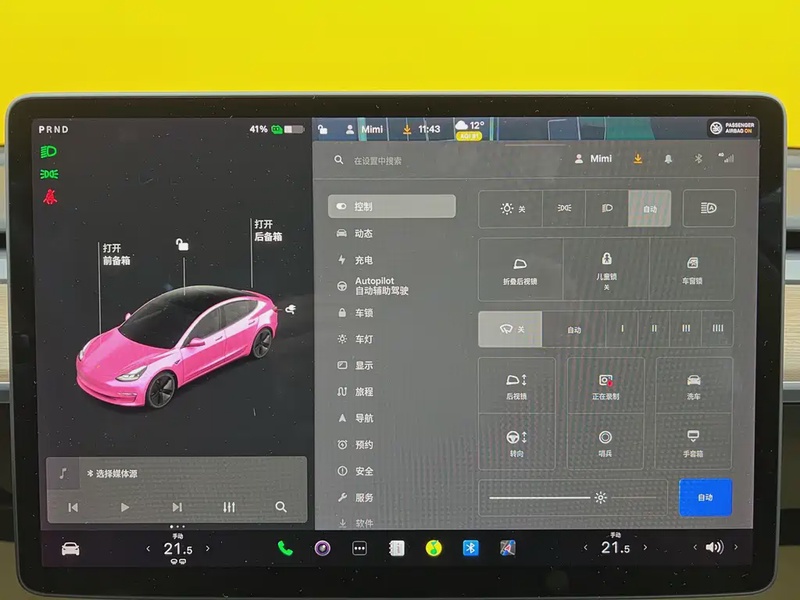Tap the fold mirrors (折叠后视镜) button
This screenshot has height=600, width=800.
pyautogui.click(x=520, y=269)
